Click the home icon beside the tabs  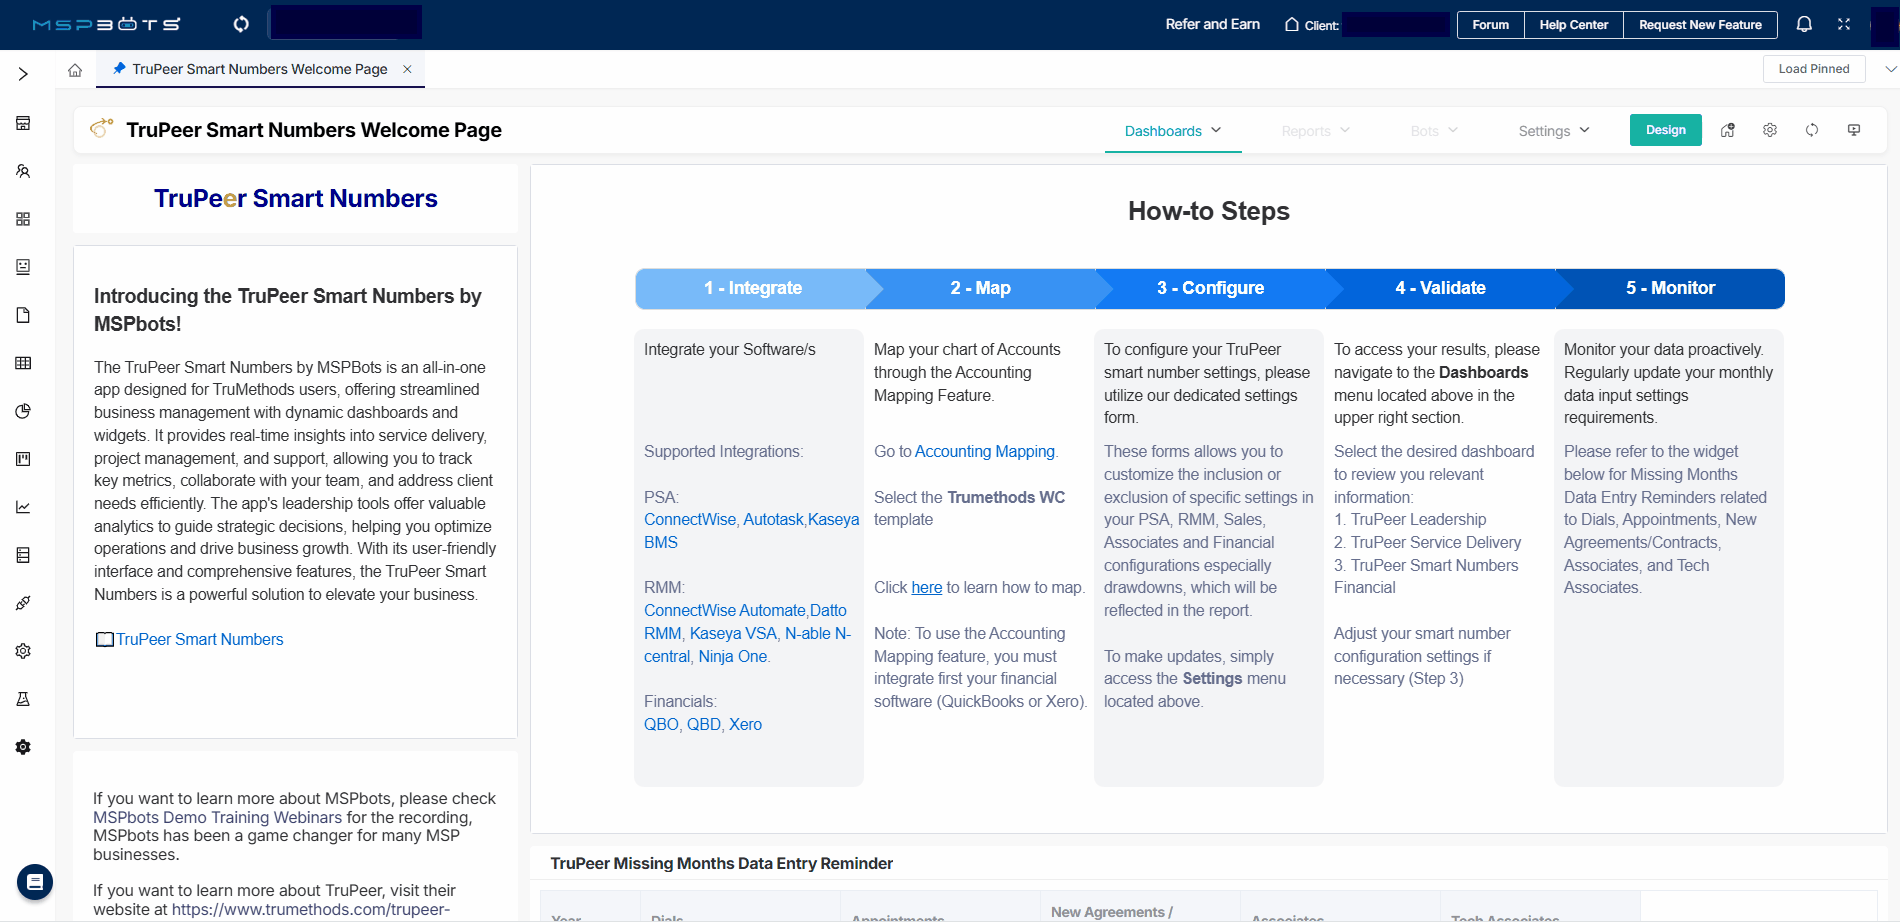[75, 70]
